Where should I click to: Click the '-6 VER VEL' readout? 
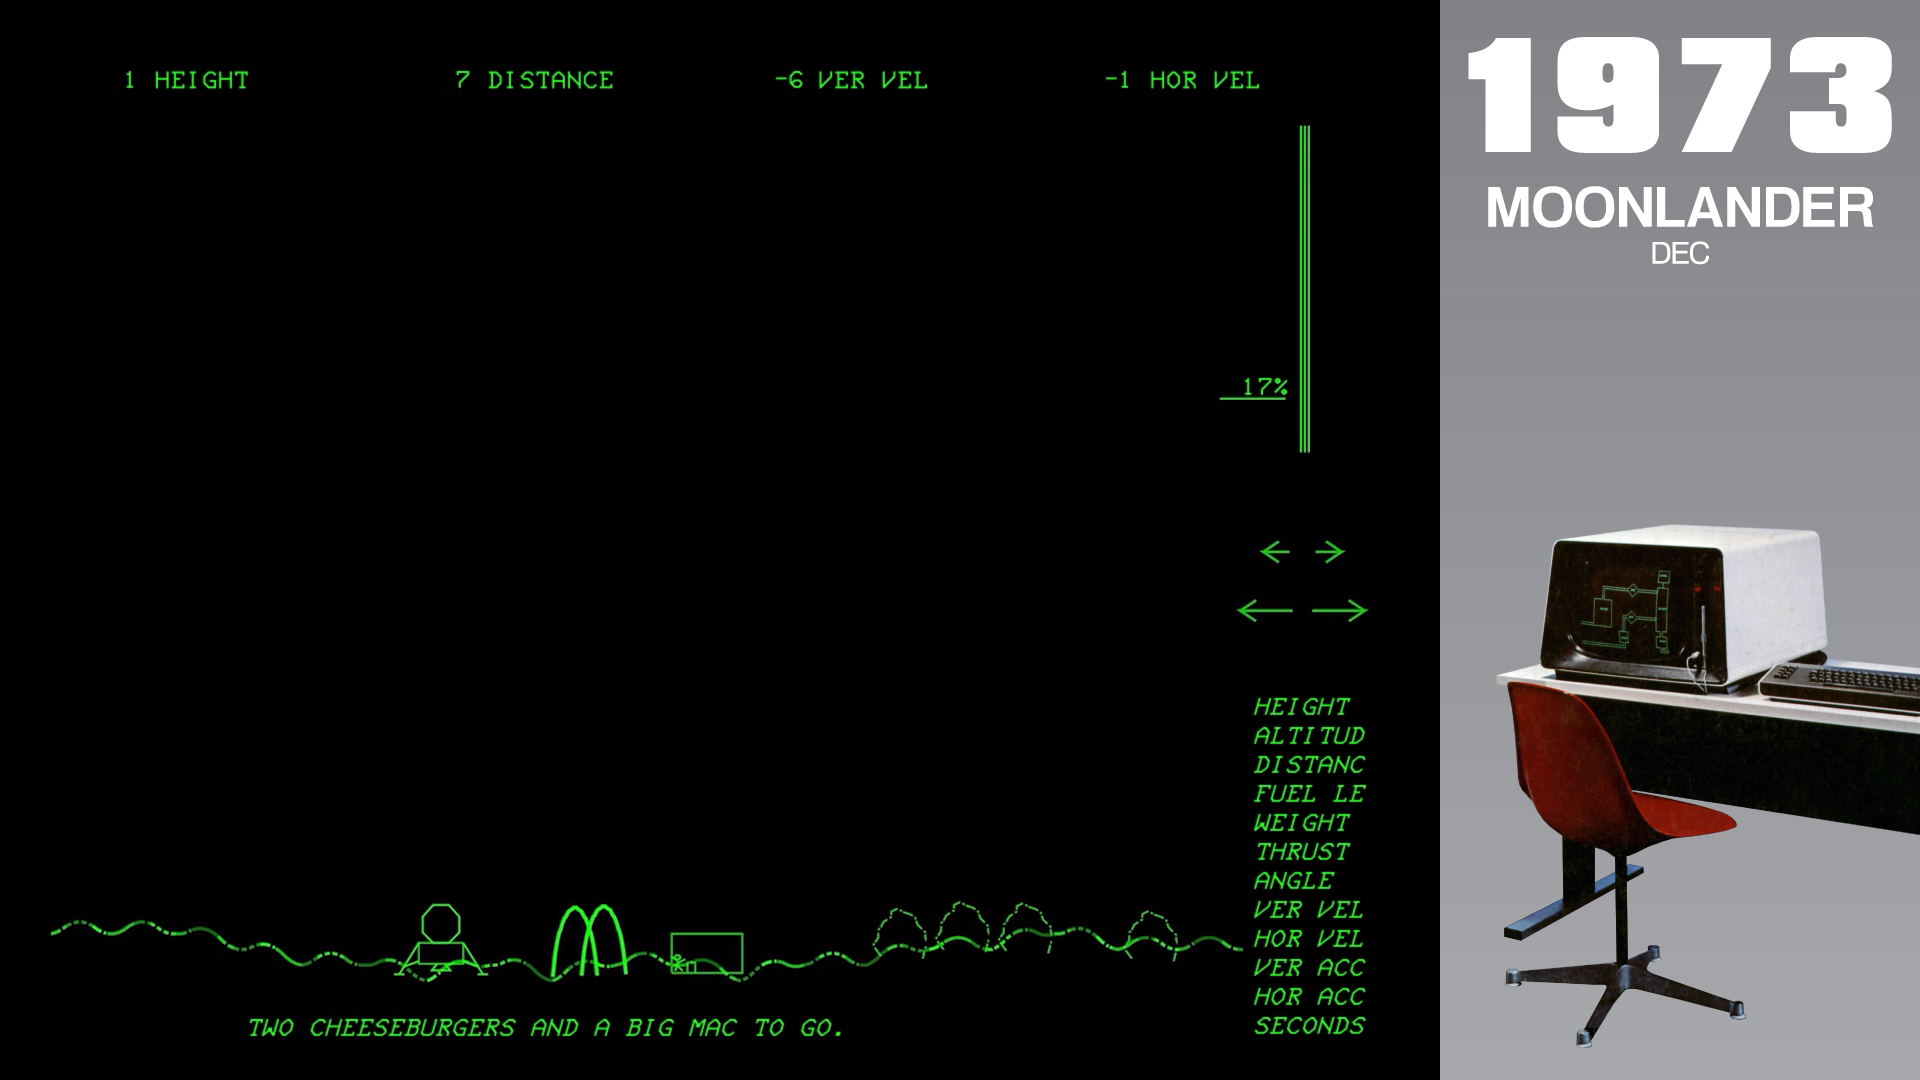pyautogui.click(x=851, y=80)
